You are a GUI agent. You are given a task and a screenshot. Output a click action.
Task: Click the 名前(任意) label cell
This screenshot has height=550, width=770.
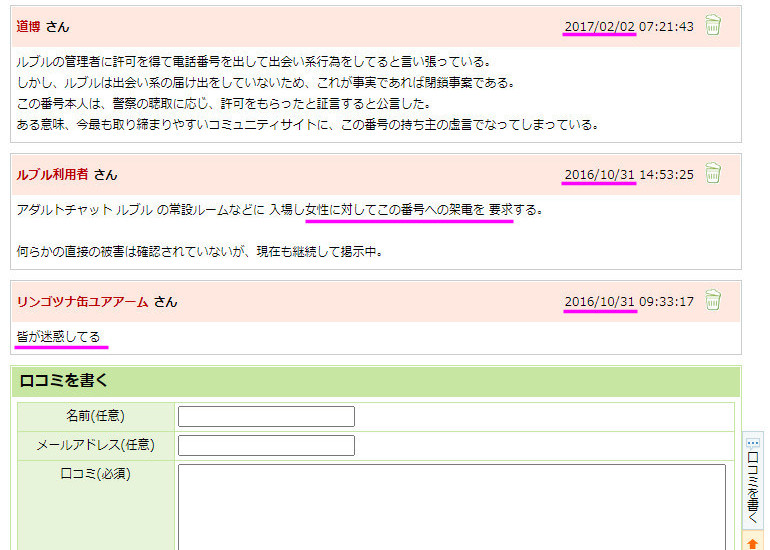point(96,416)
